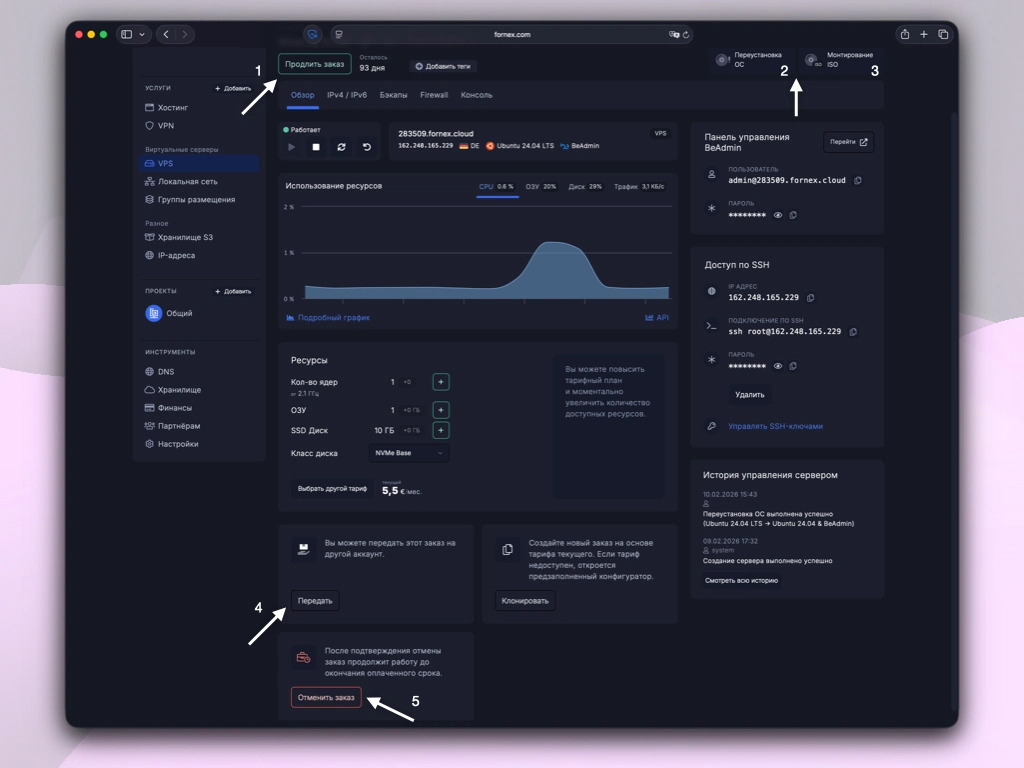Open the 'Бэкапы' tab
This screenshot has height=768, width=1024.
tap(393, 95)
